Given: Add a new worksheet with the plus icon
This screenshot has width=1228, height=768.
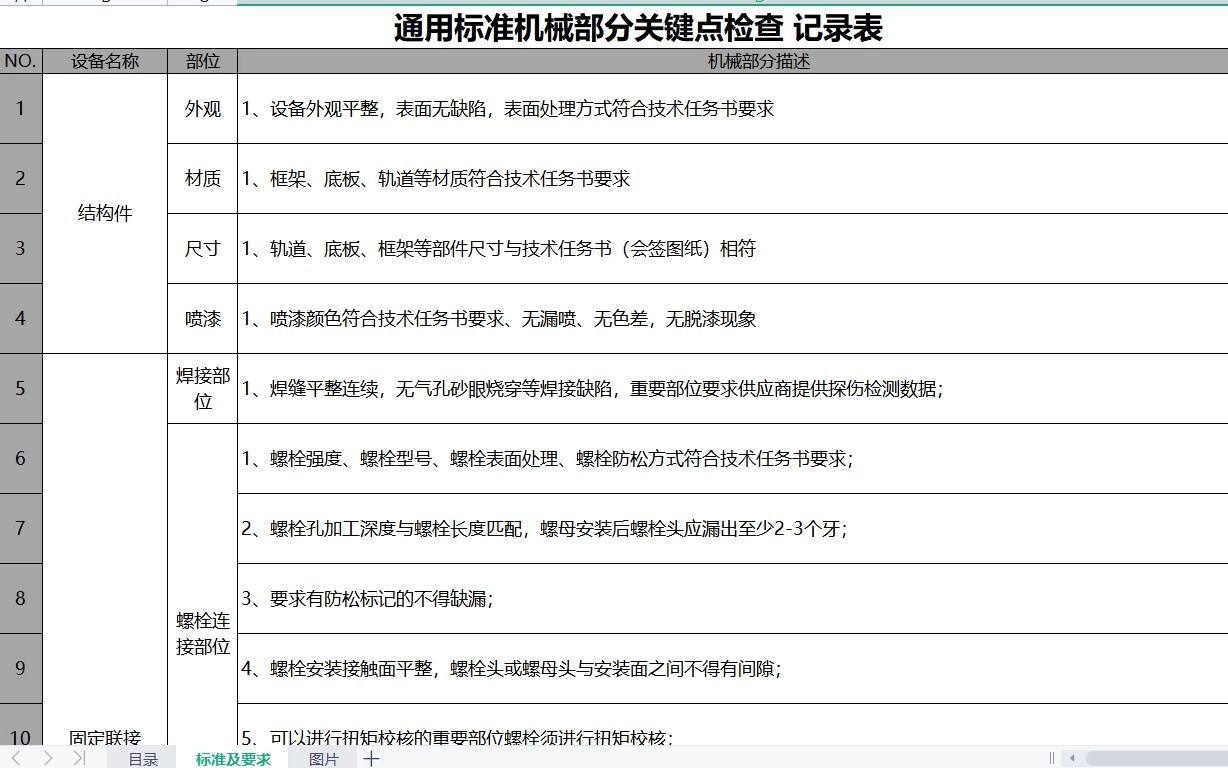Looking at the screenshot, I should (x=371, y=758).
